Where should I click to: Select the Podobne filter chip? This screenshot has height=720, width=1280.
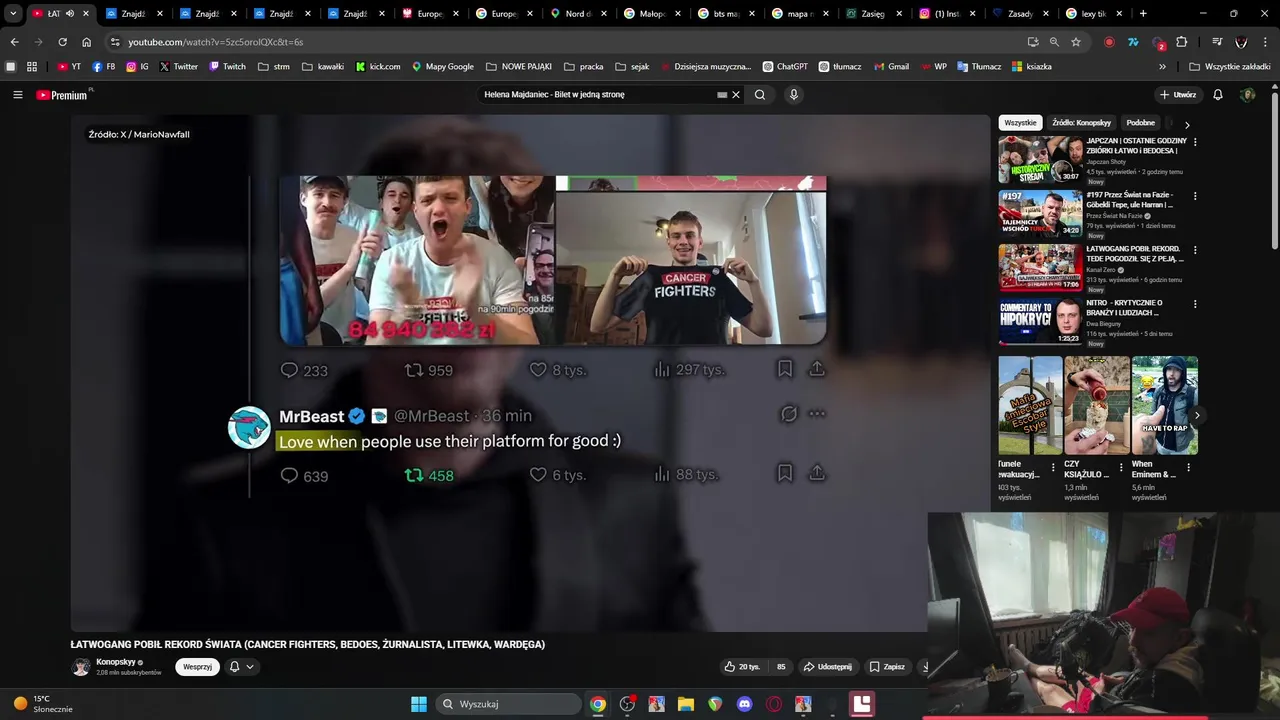[x=1140, y=123]
